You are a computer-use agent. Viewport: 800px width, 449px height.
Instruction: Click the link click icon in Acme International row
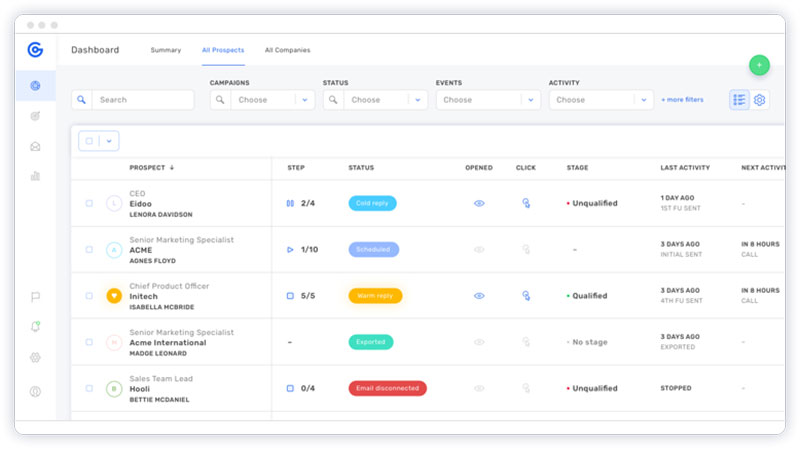tap(526, 342)
